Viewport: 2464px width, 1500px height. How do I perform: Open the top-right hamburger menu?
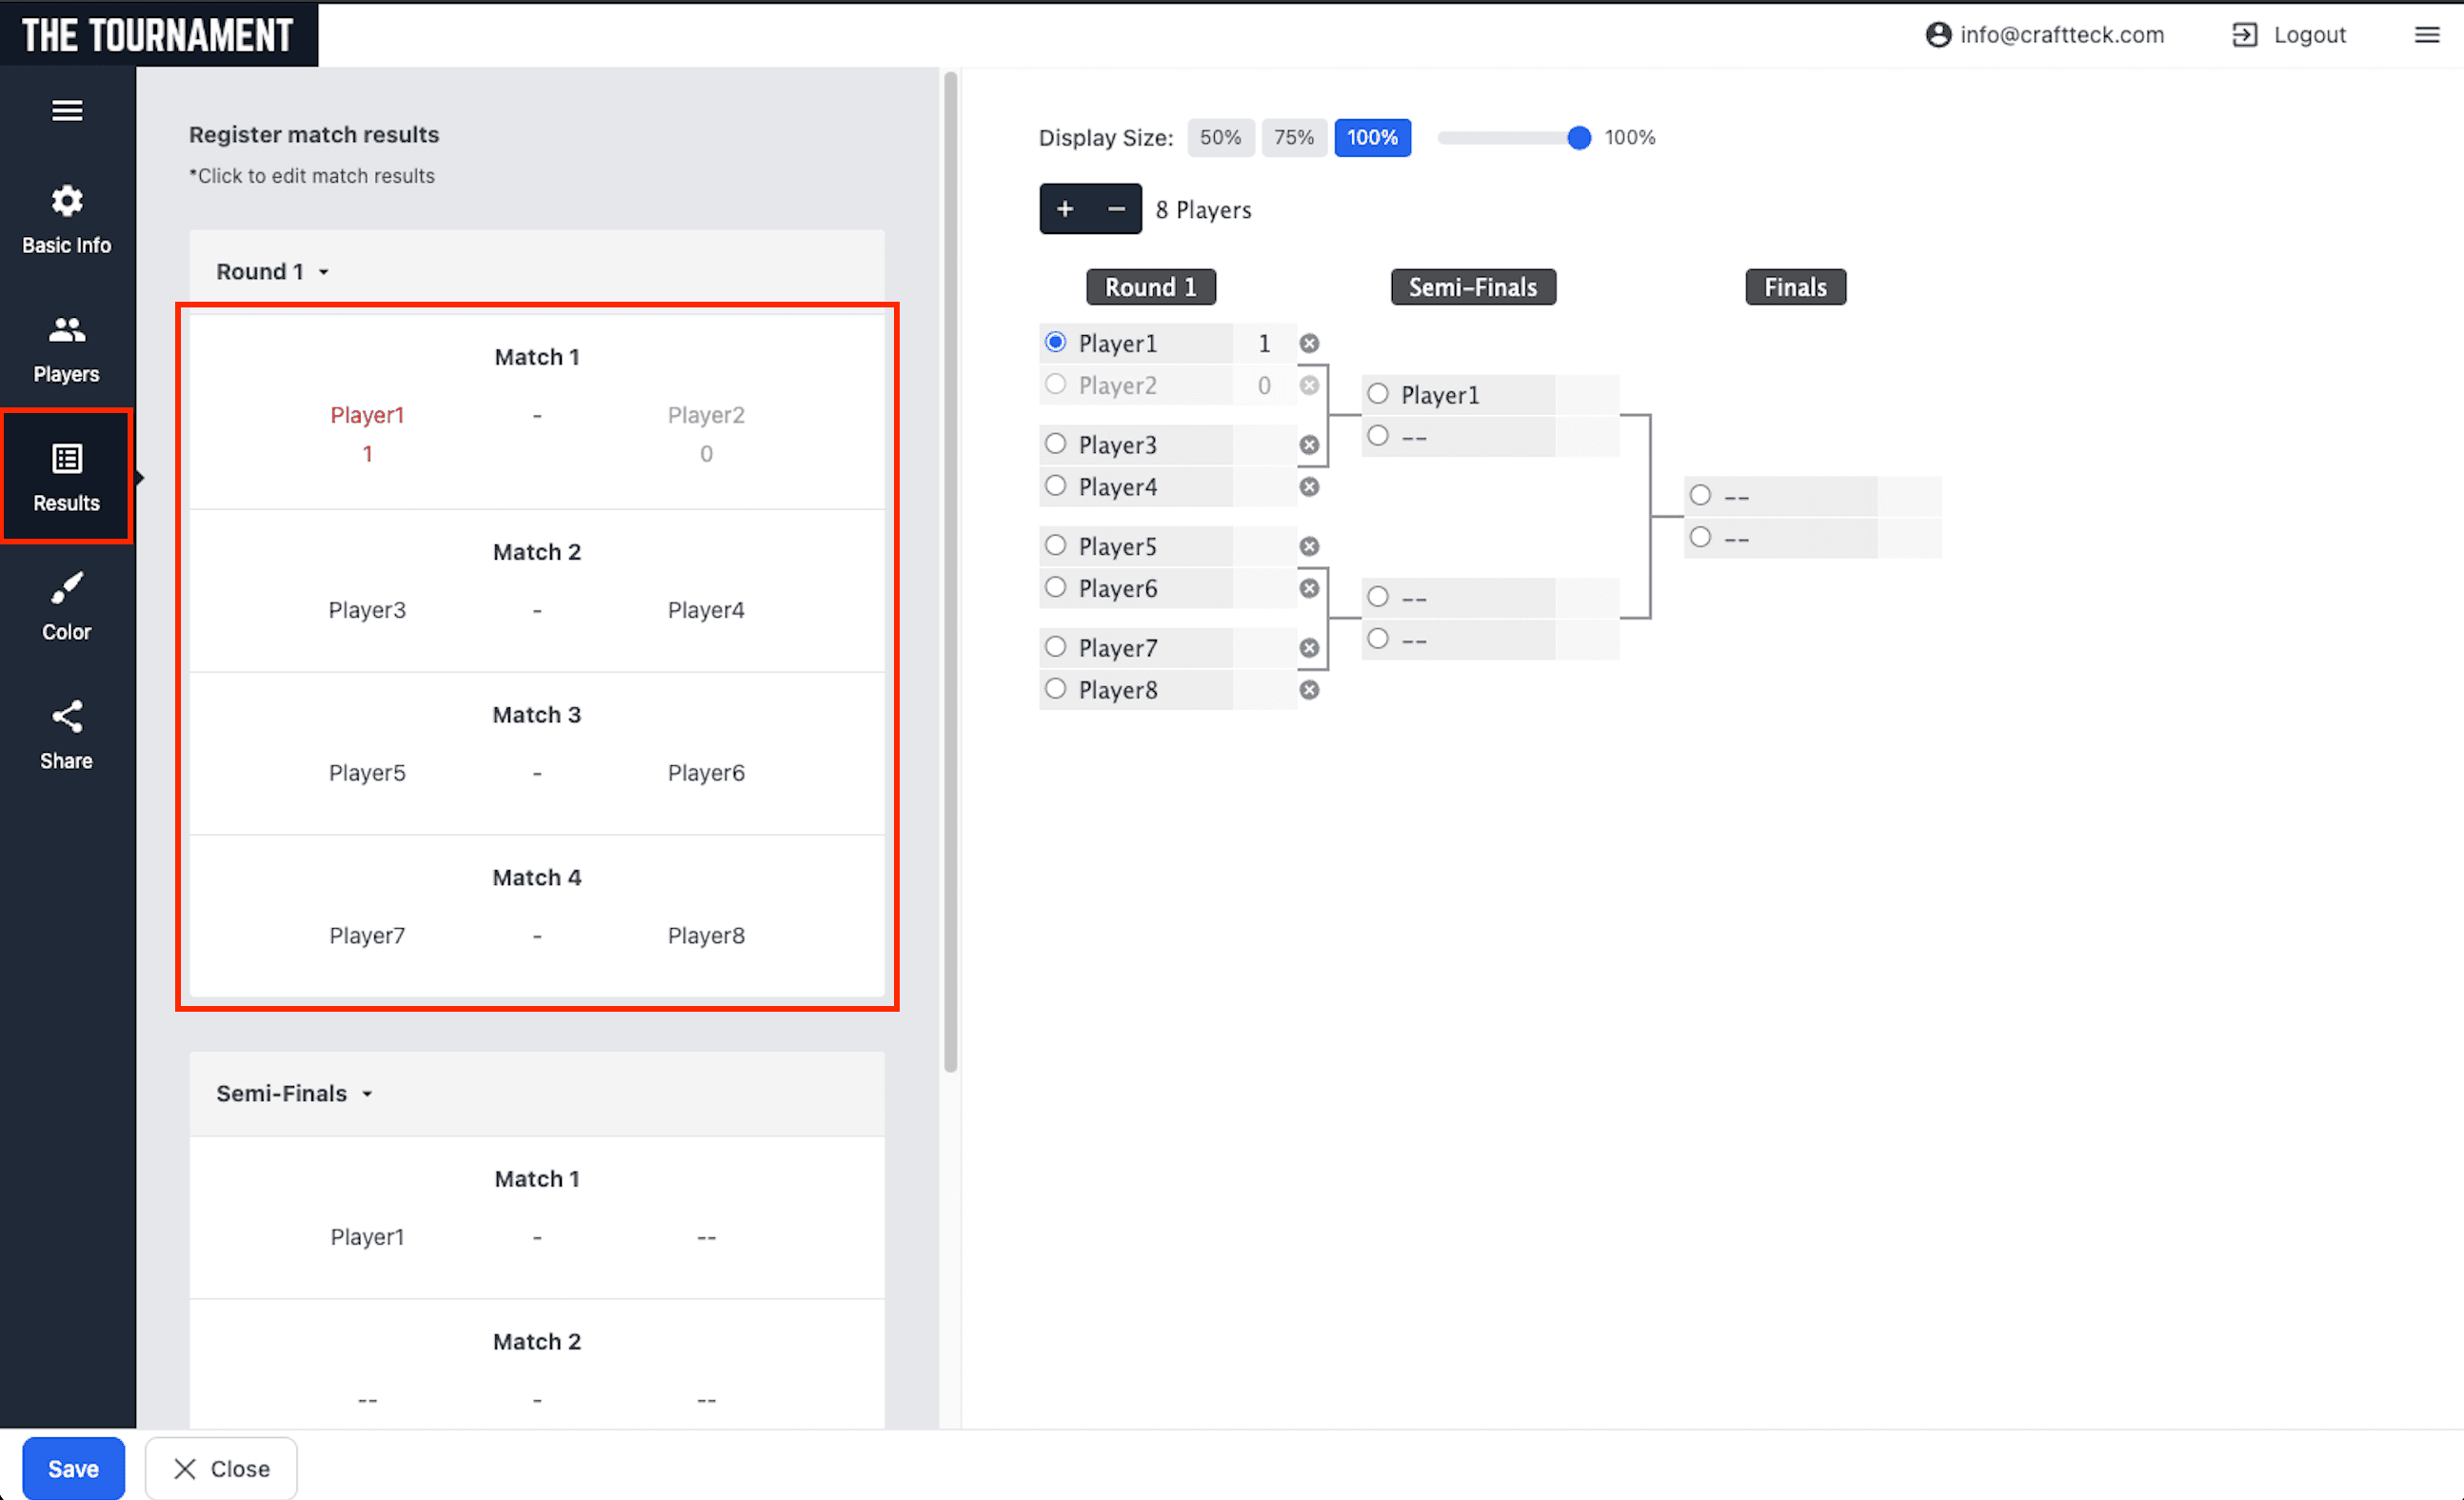(x=2427, y=34)
